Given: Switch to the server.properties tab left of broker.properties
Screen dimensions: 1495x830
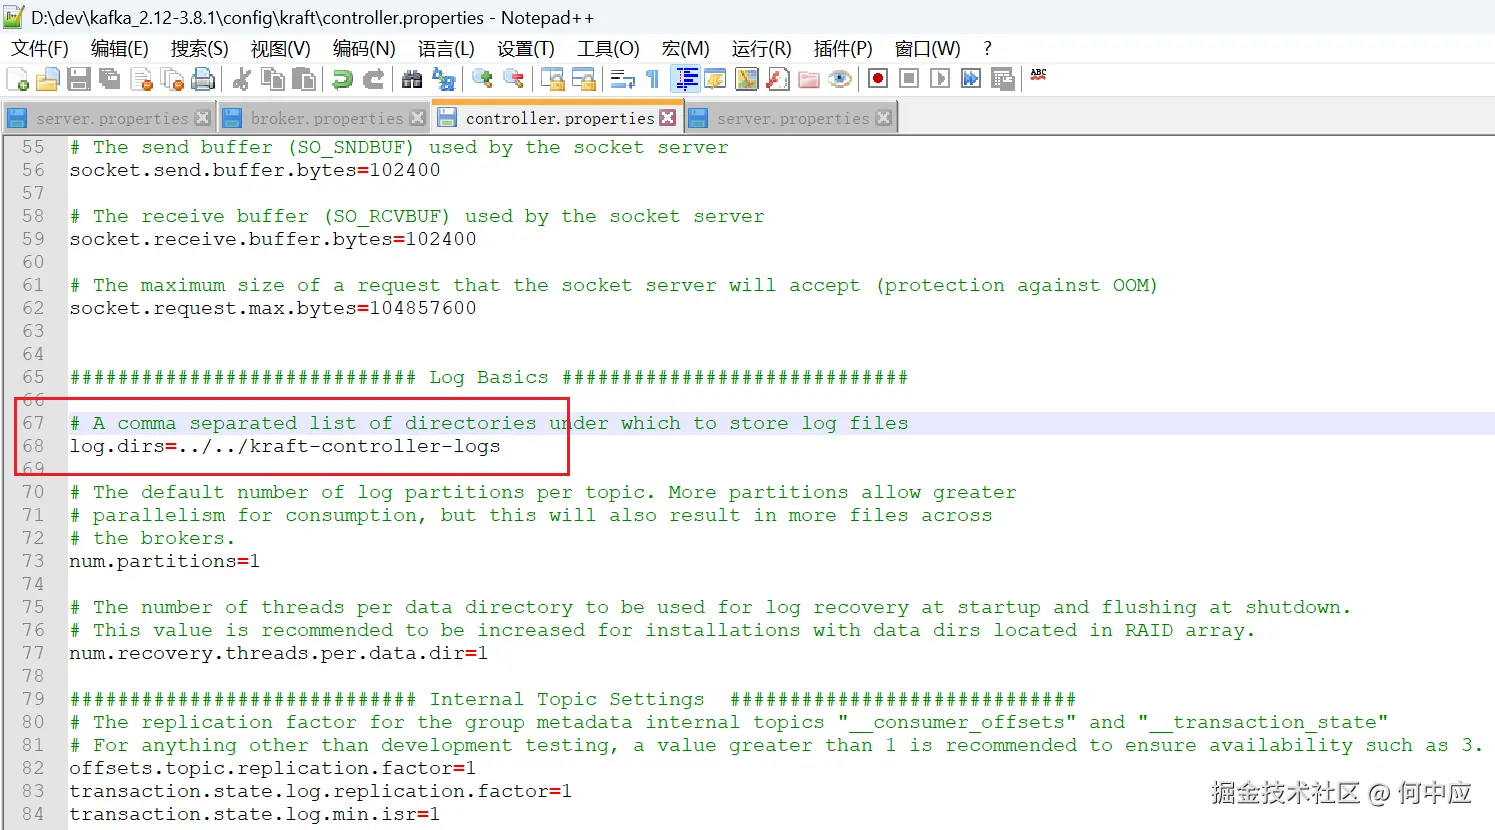Looking at the screenshot, I should 112,118.
